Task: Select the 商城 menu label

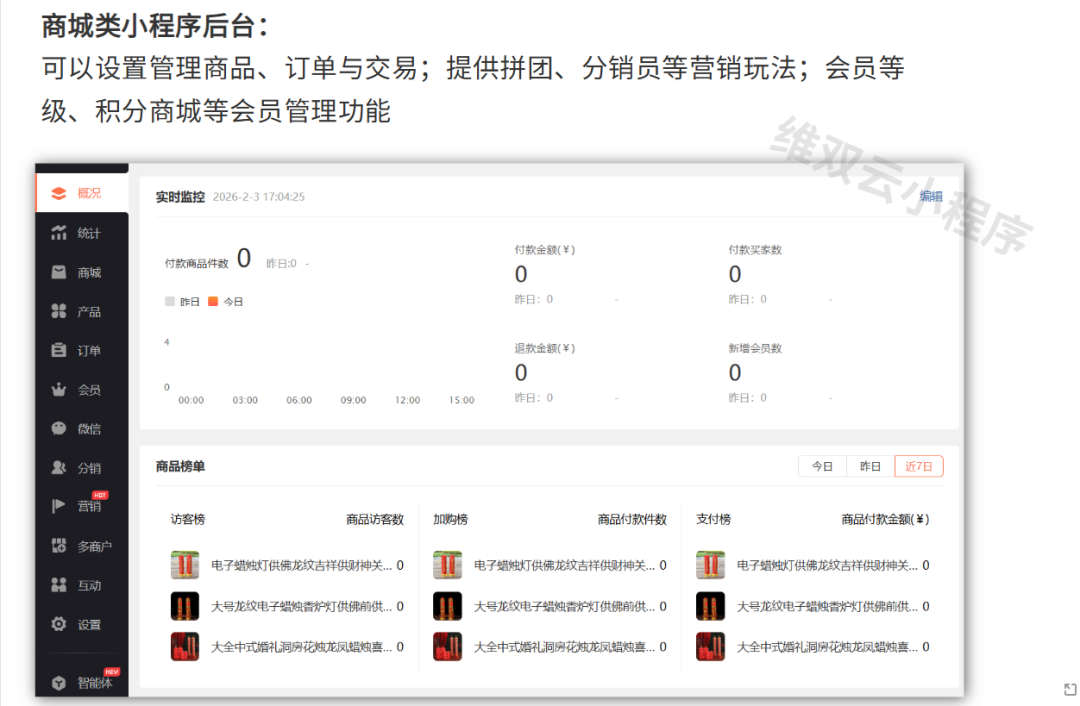Action: click(89, 273)
